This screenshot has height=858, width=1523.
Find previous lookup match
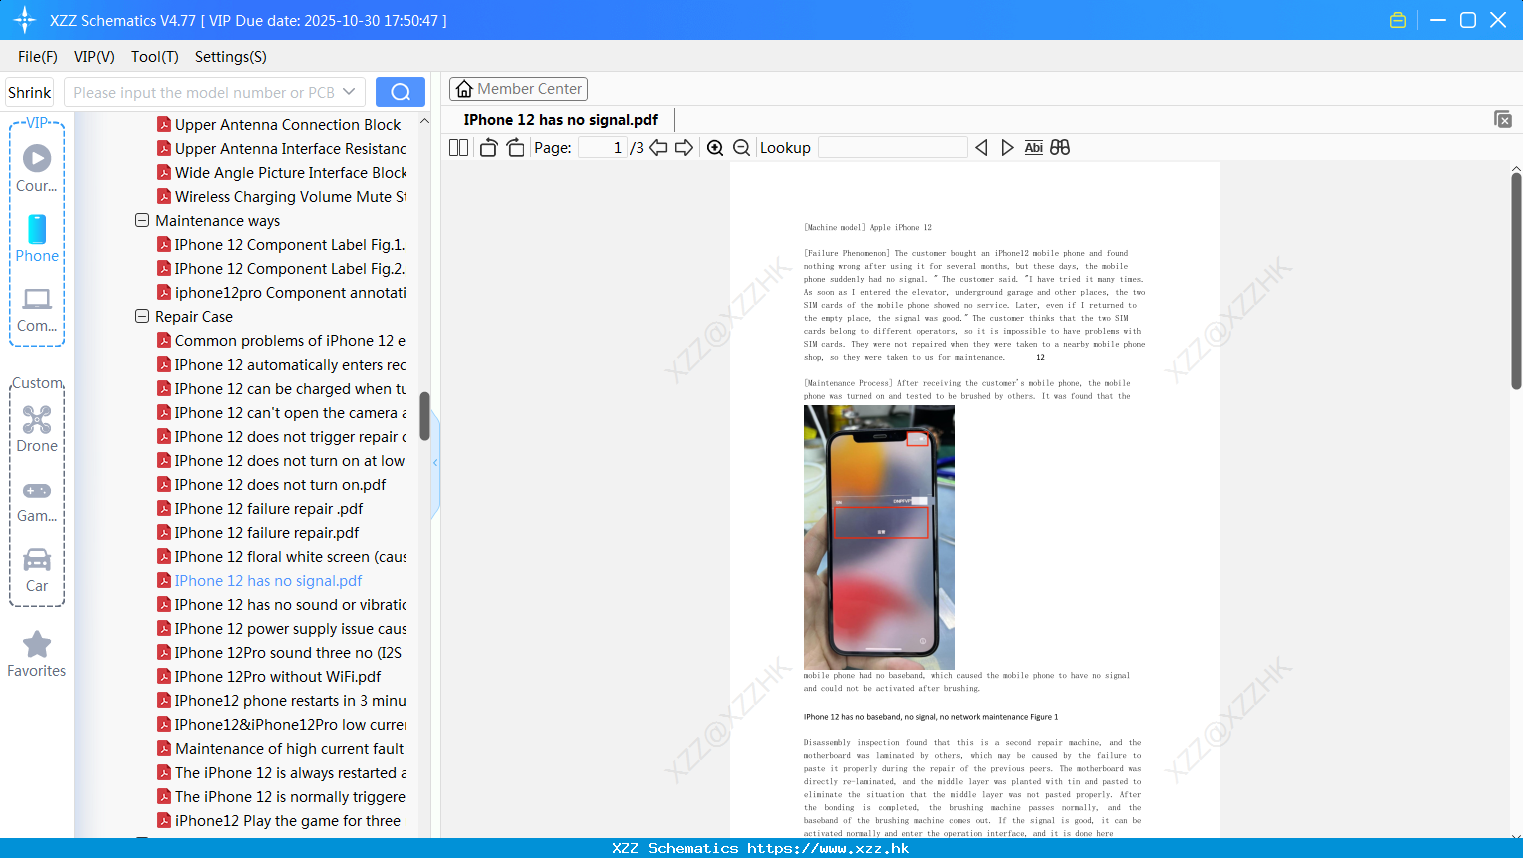(x=981, y=148)
